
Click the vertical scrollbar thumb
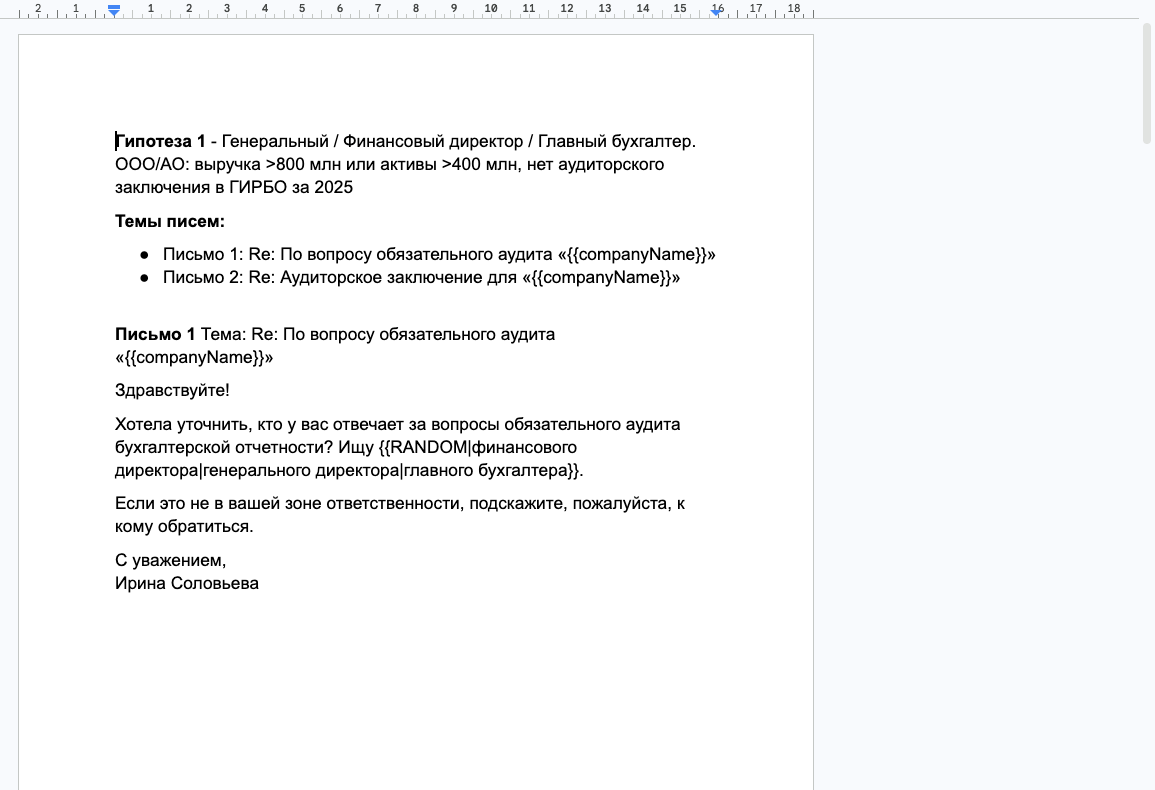[1147, 83]
